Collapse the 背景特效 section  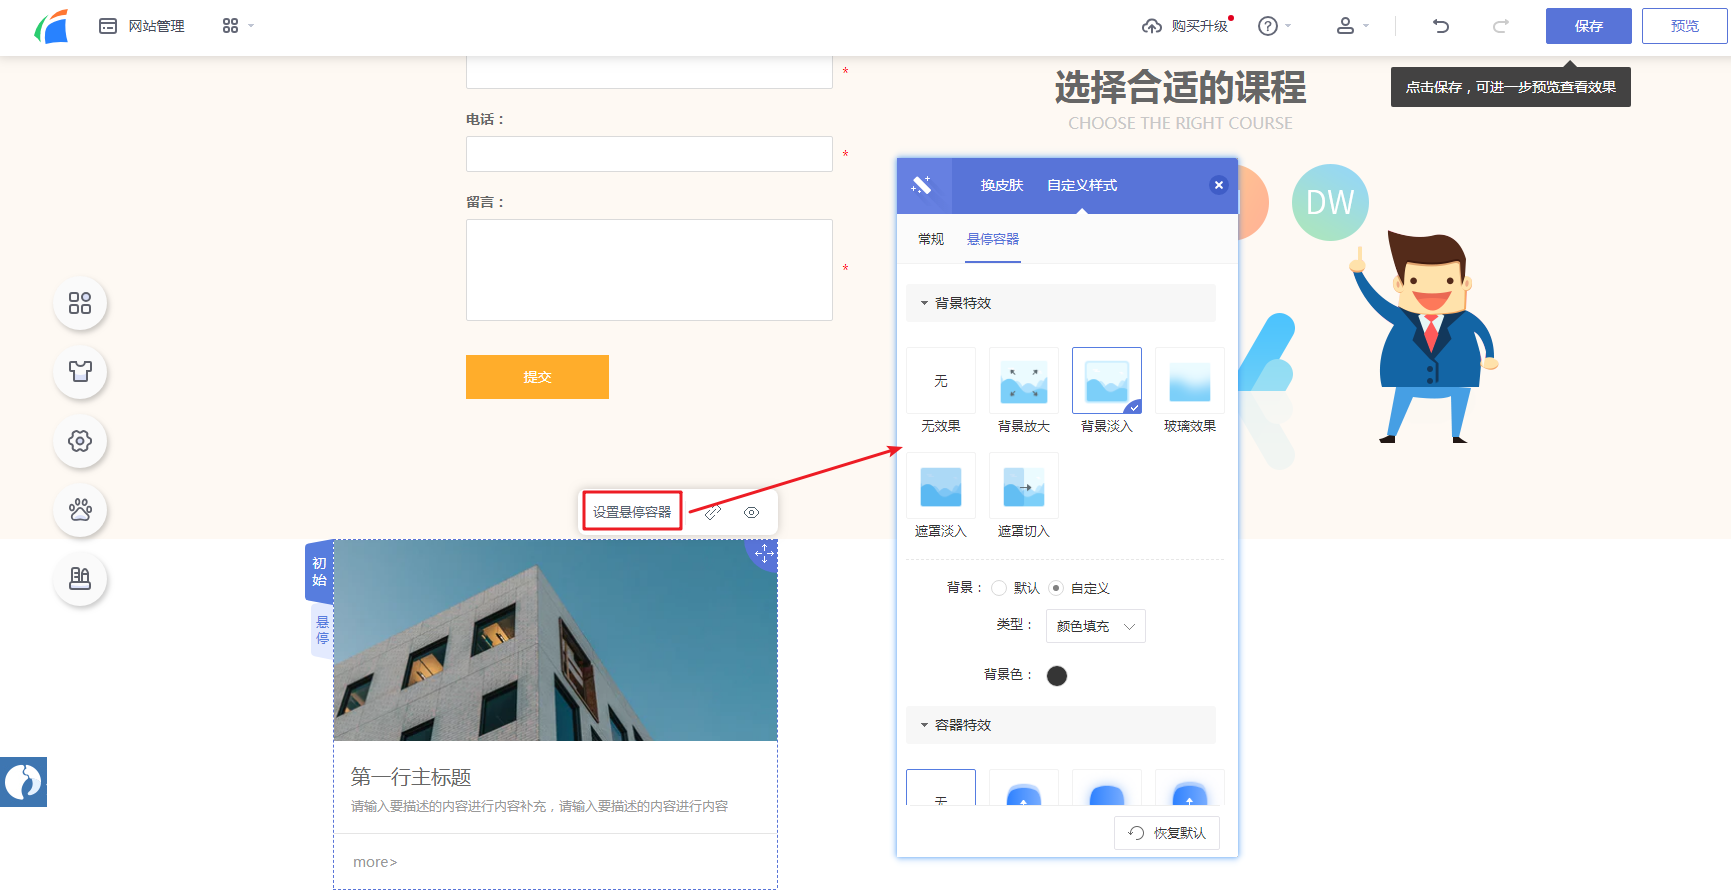[x=1061, y=303]
